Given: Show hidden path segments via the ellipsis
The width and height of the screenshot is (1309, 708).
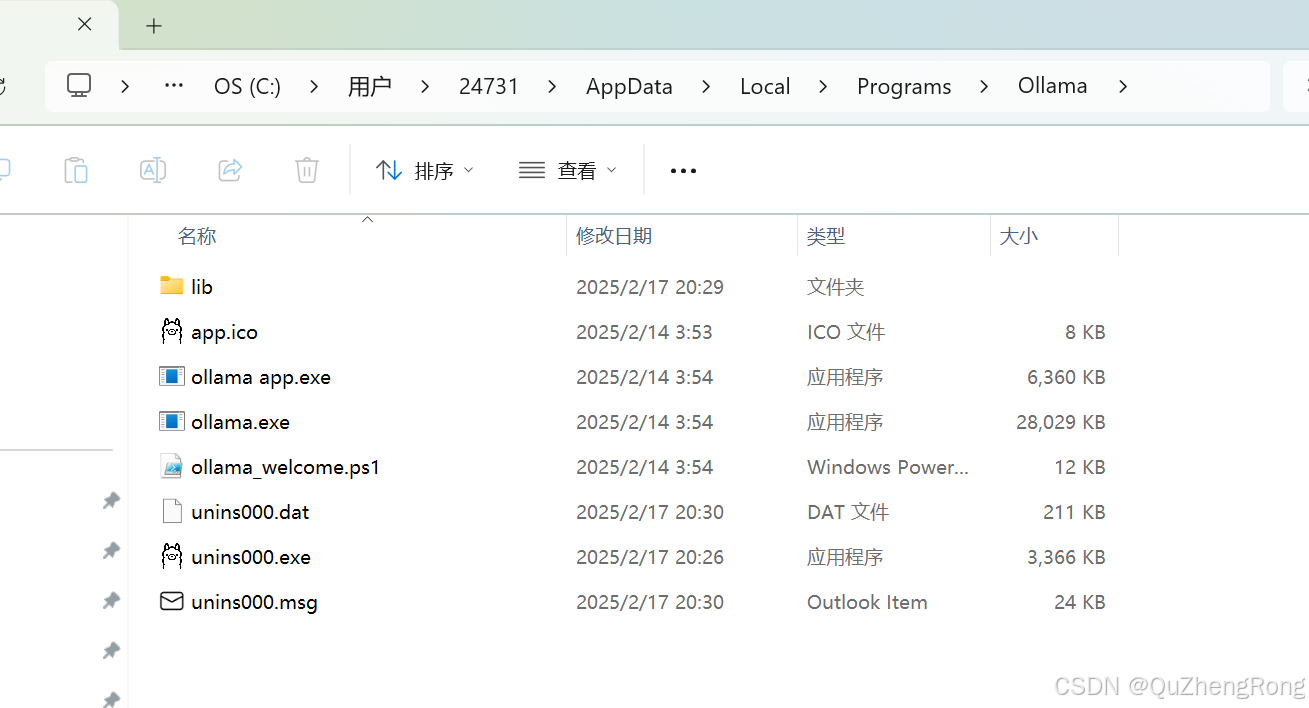Looking at the screenshot, I should (x=174, y=86).
